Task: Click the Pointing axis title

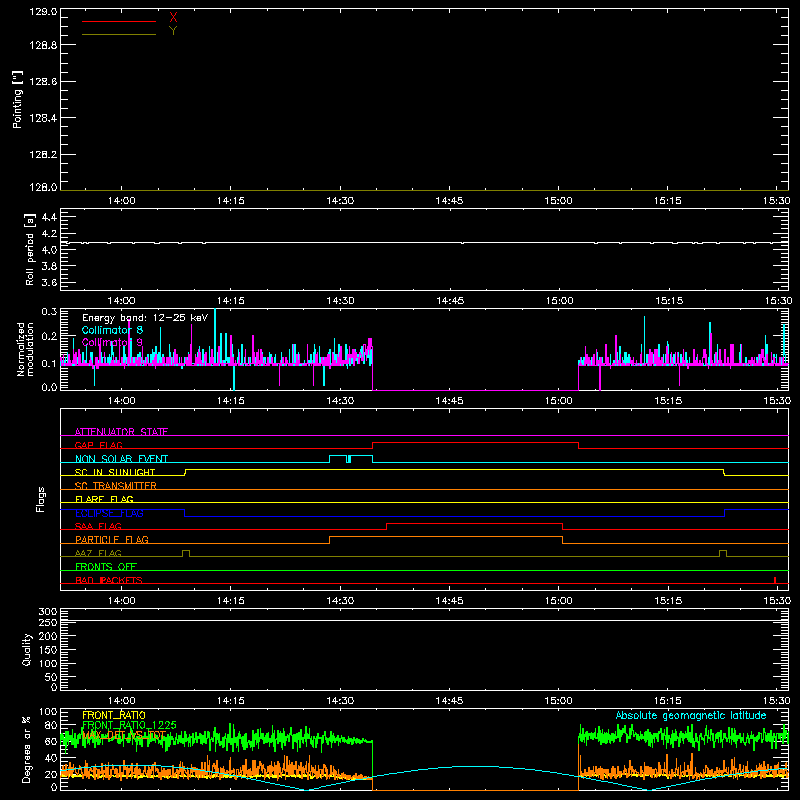Action: click(x=18, y=100)
